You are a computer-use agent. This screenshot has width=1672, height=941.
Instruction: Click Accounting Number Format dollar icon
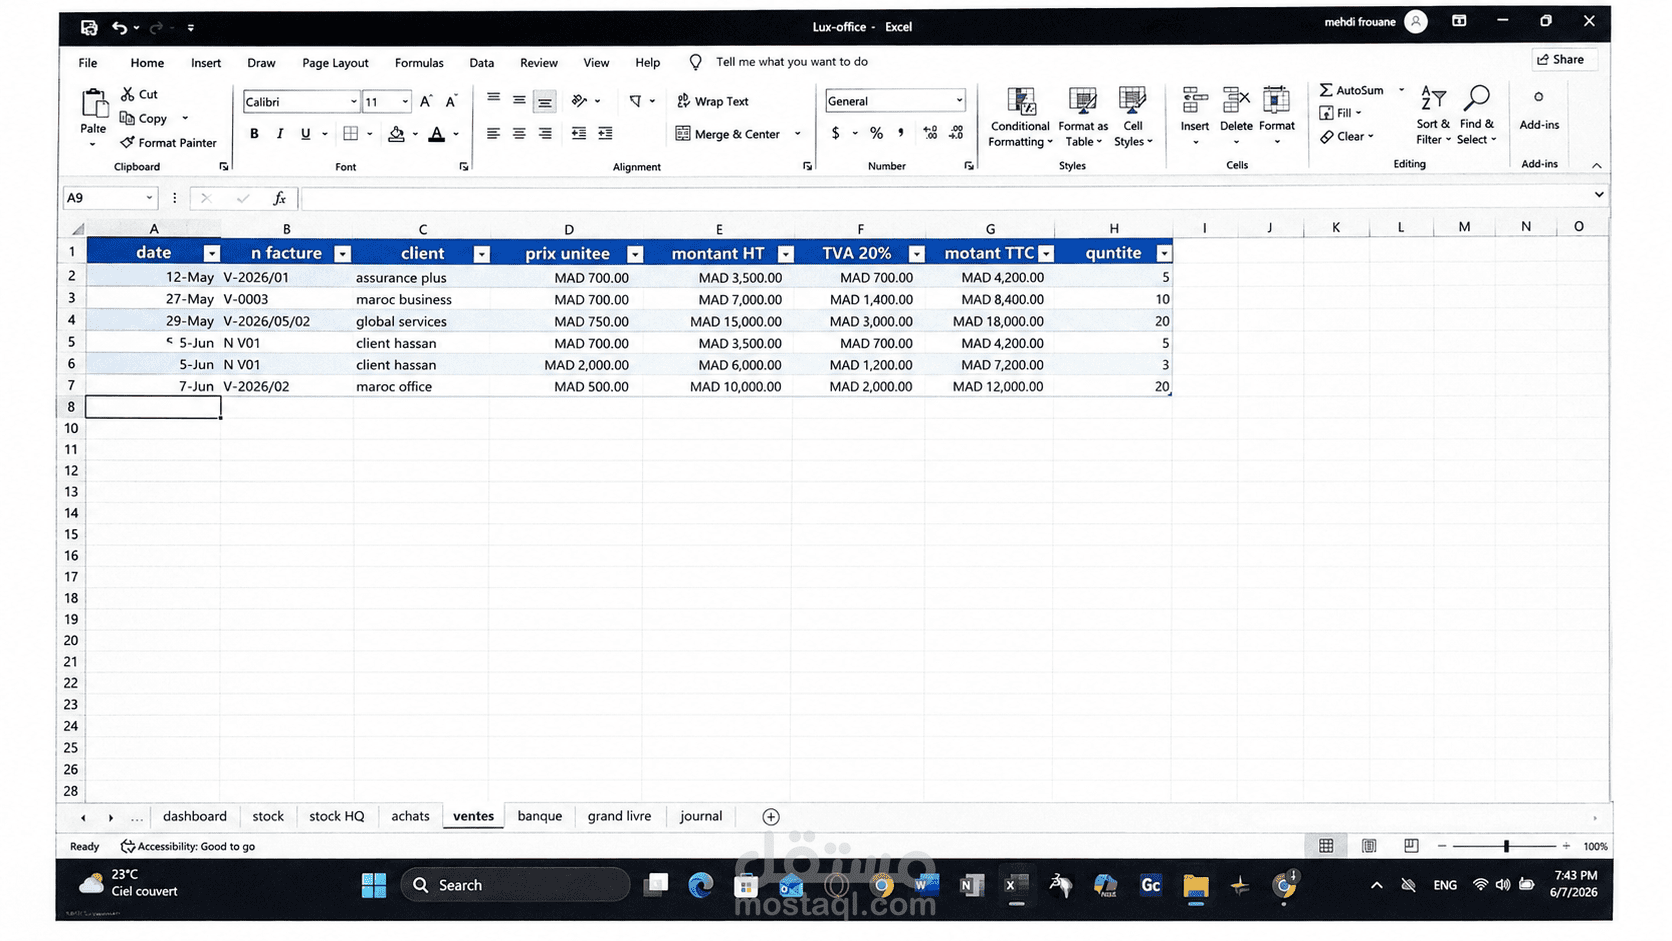836,133
